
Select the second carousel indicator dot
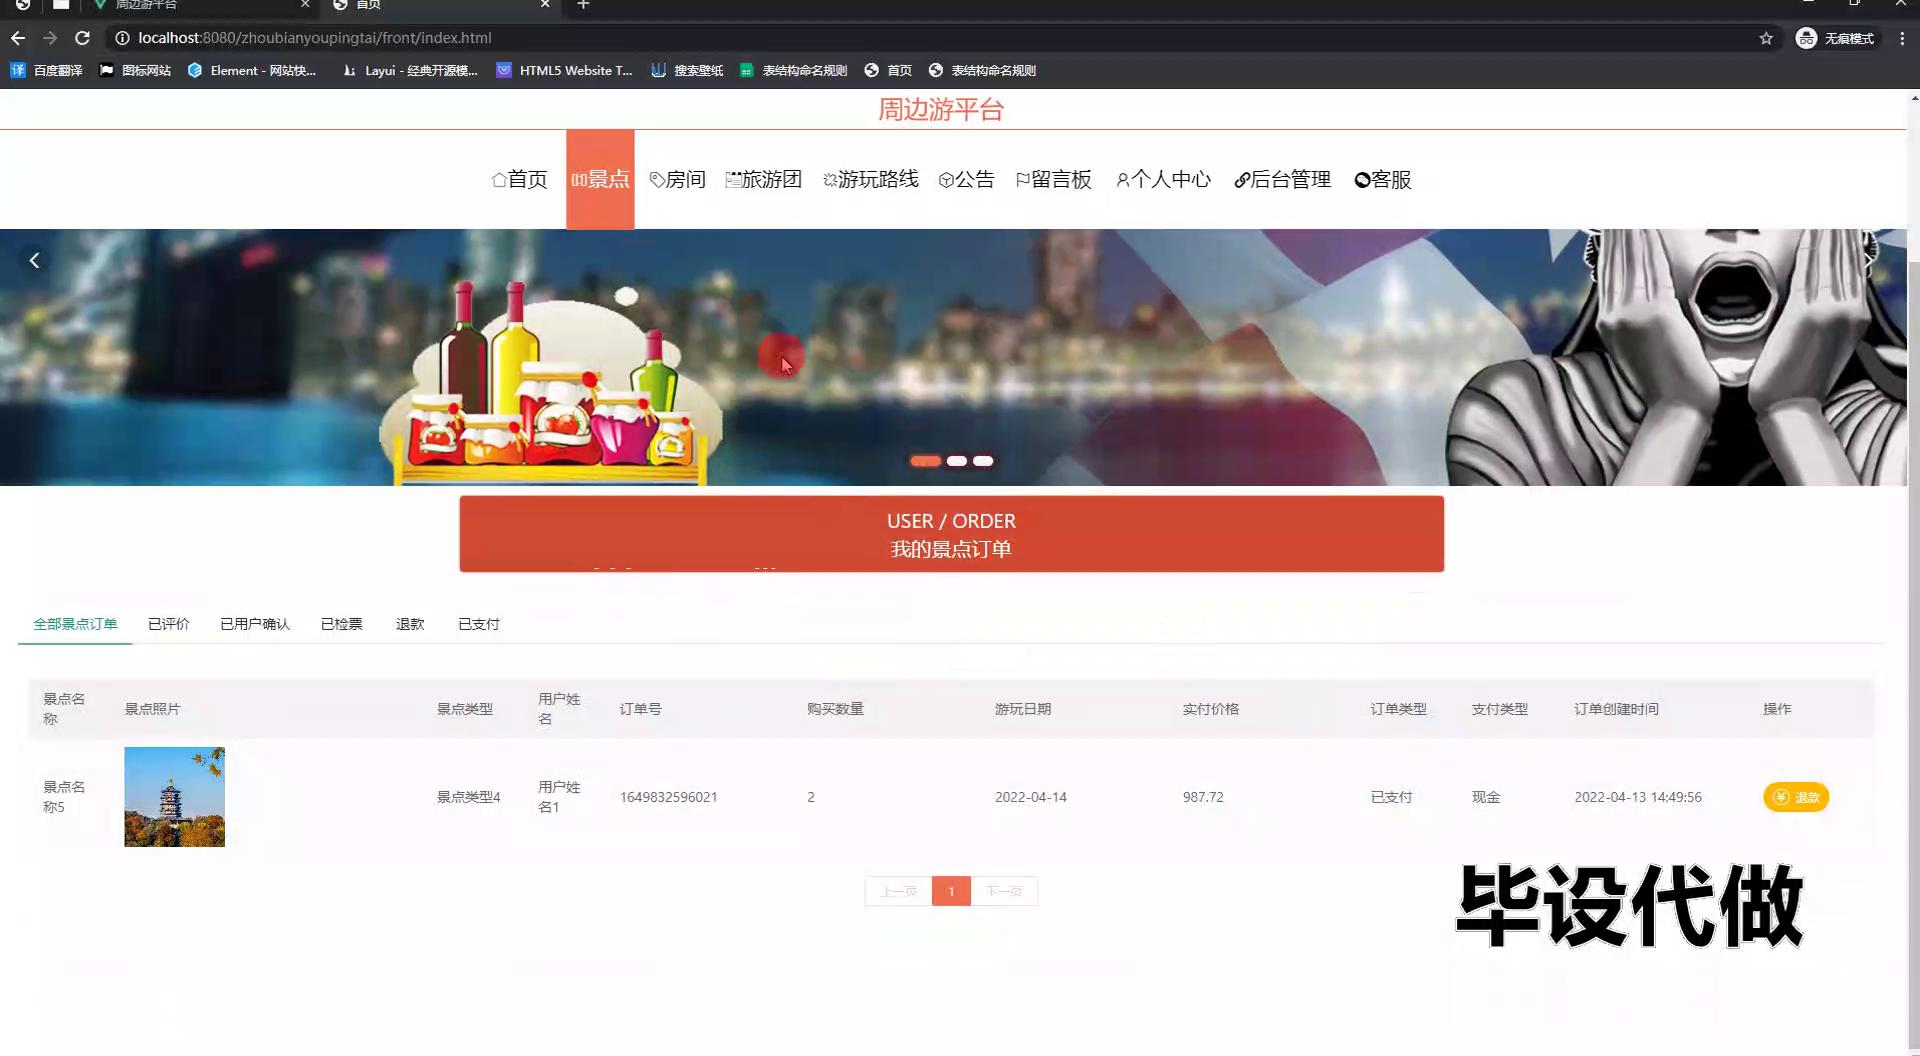pos(957,461)
